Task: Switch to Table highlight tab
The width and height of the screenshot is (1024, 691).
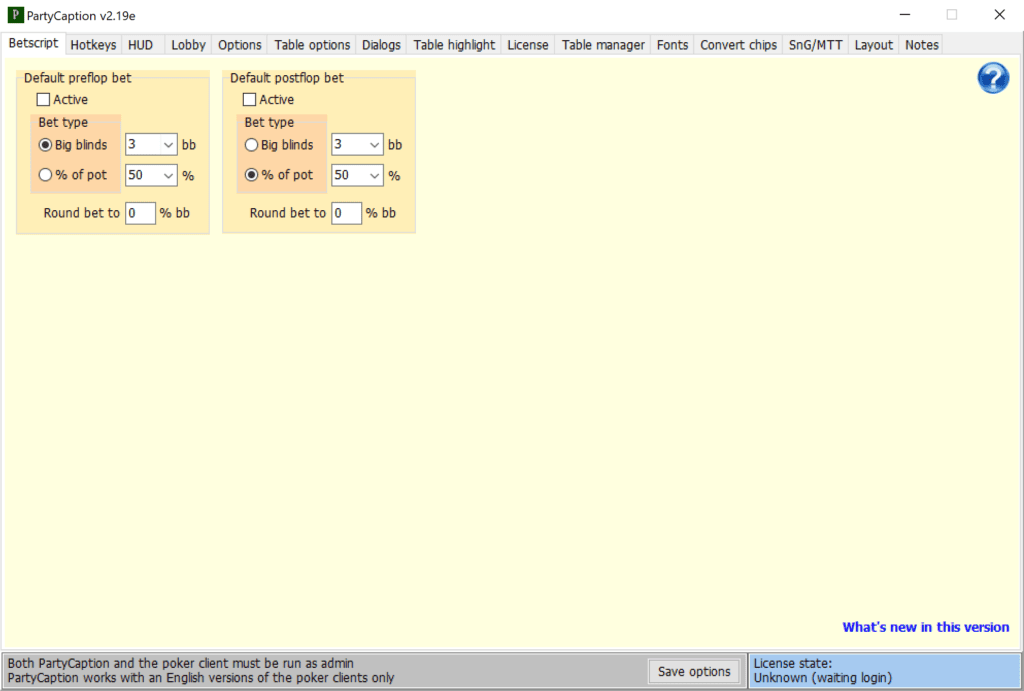Action: pos(454,44)
